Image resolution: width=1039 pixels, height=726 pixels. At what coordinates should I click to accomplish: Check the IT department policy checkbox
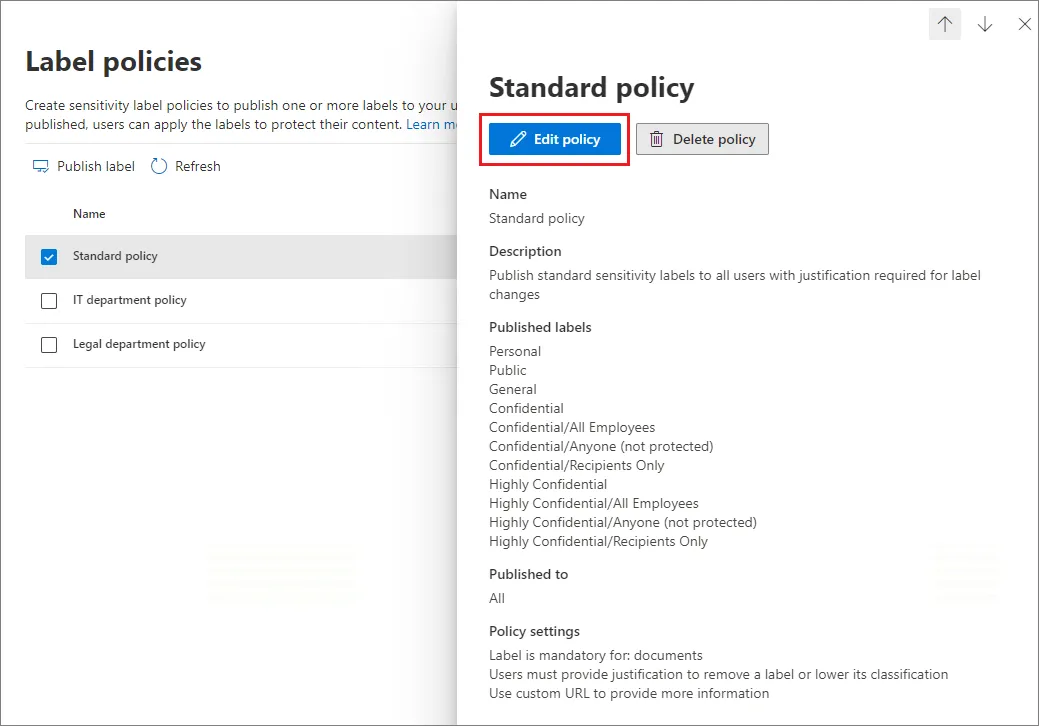pyautogui.click(x=49, y=301)
